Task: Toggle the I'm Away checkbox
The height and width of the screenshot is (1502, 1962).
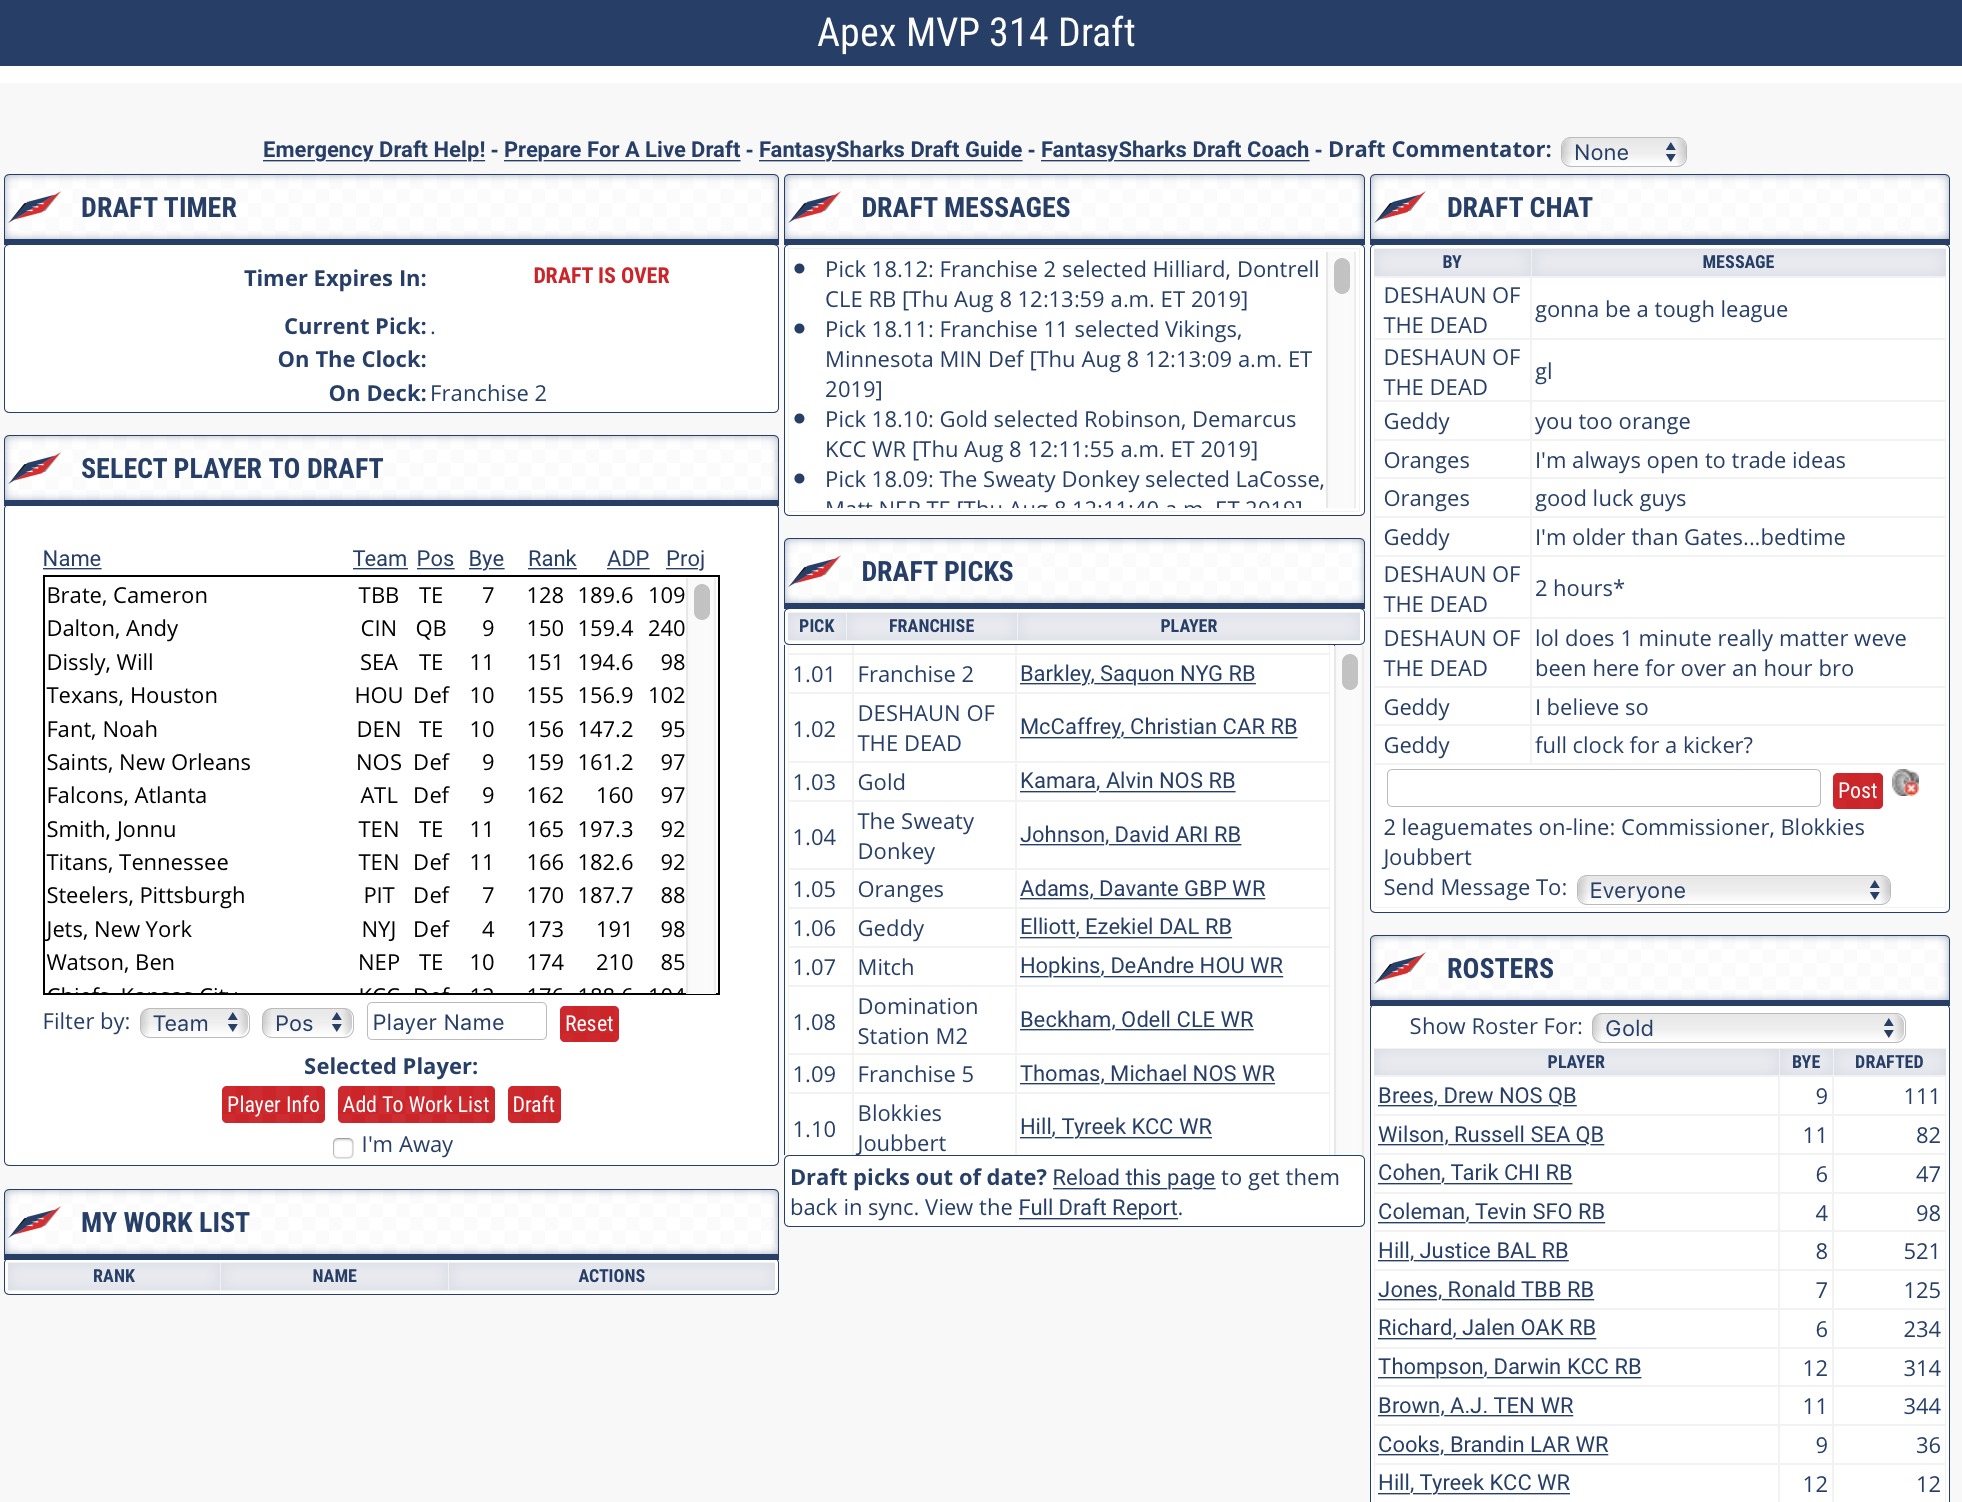Action: click(x=343, y=1147)
